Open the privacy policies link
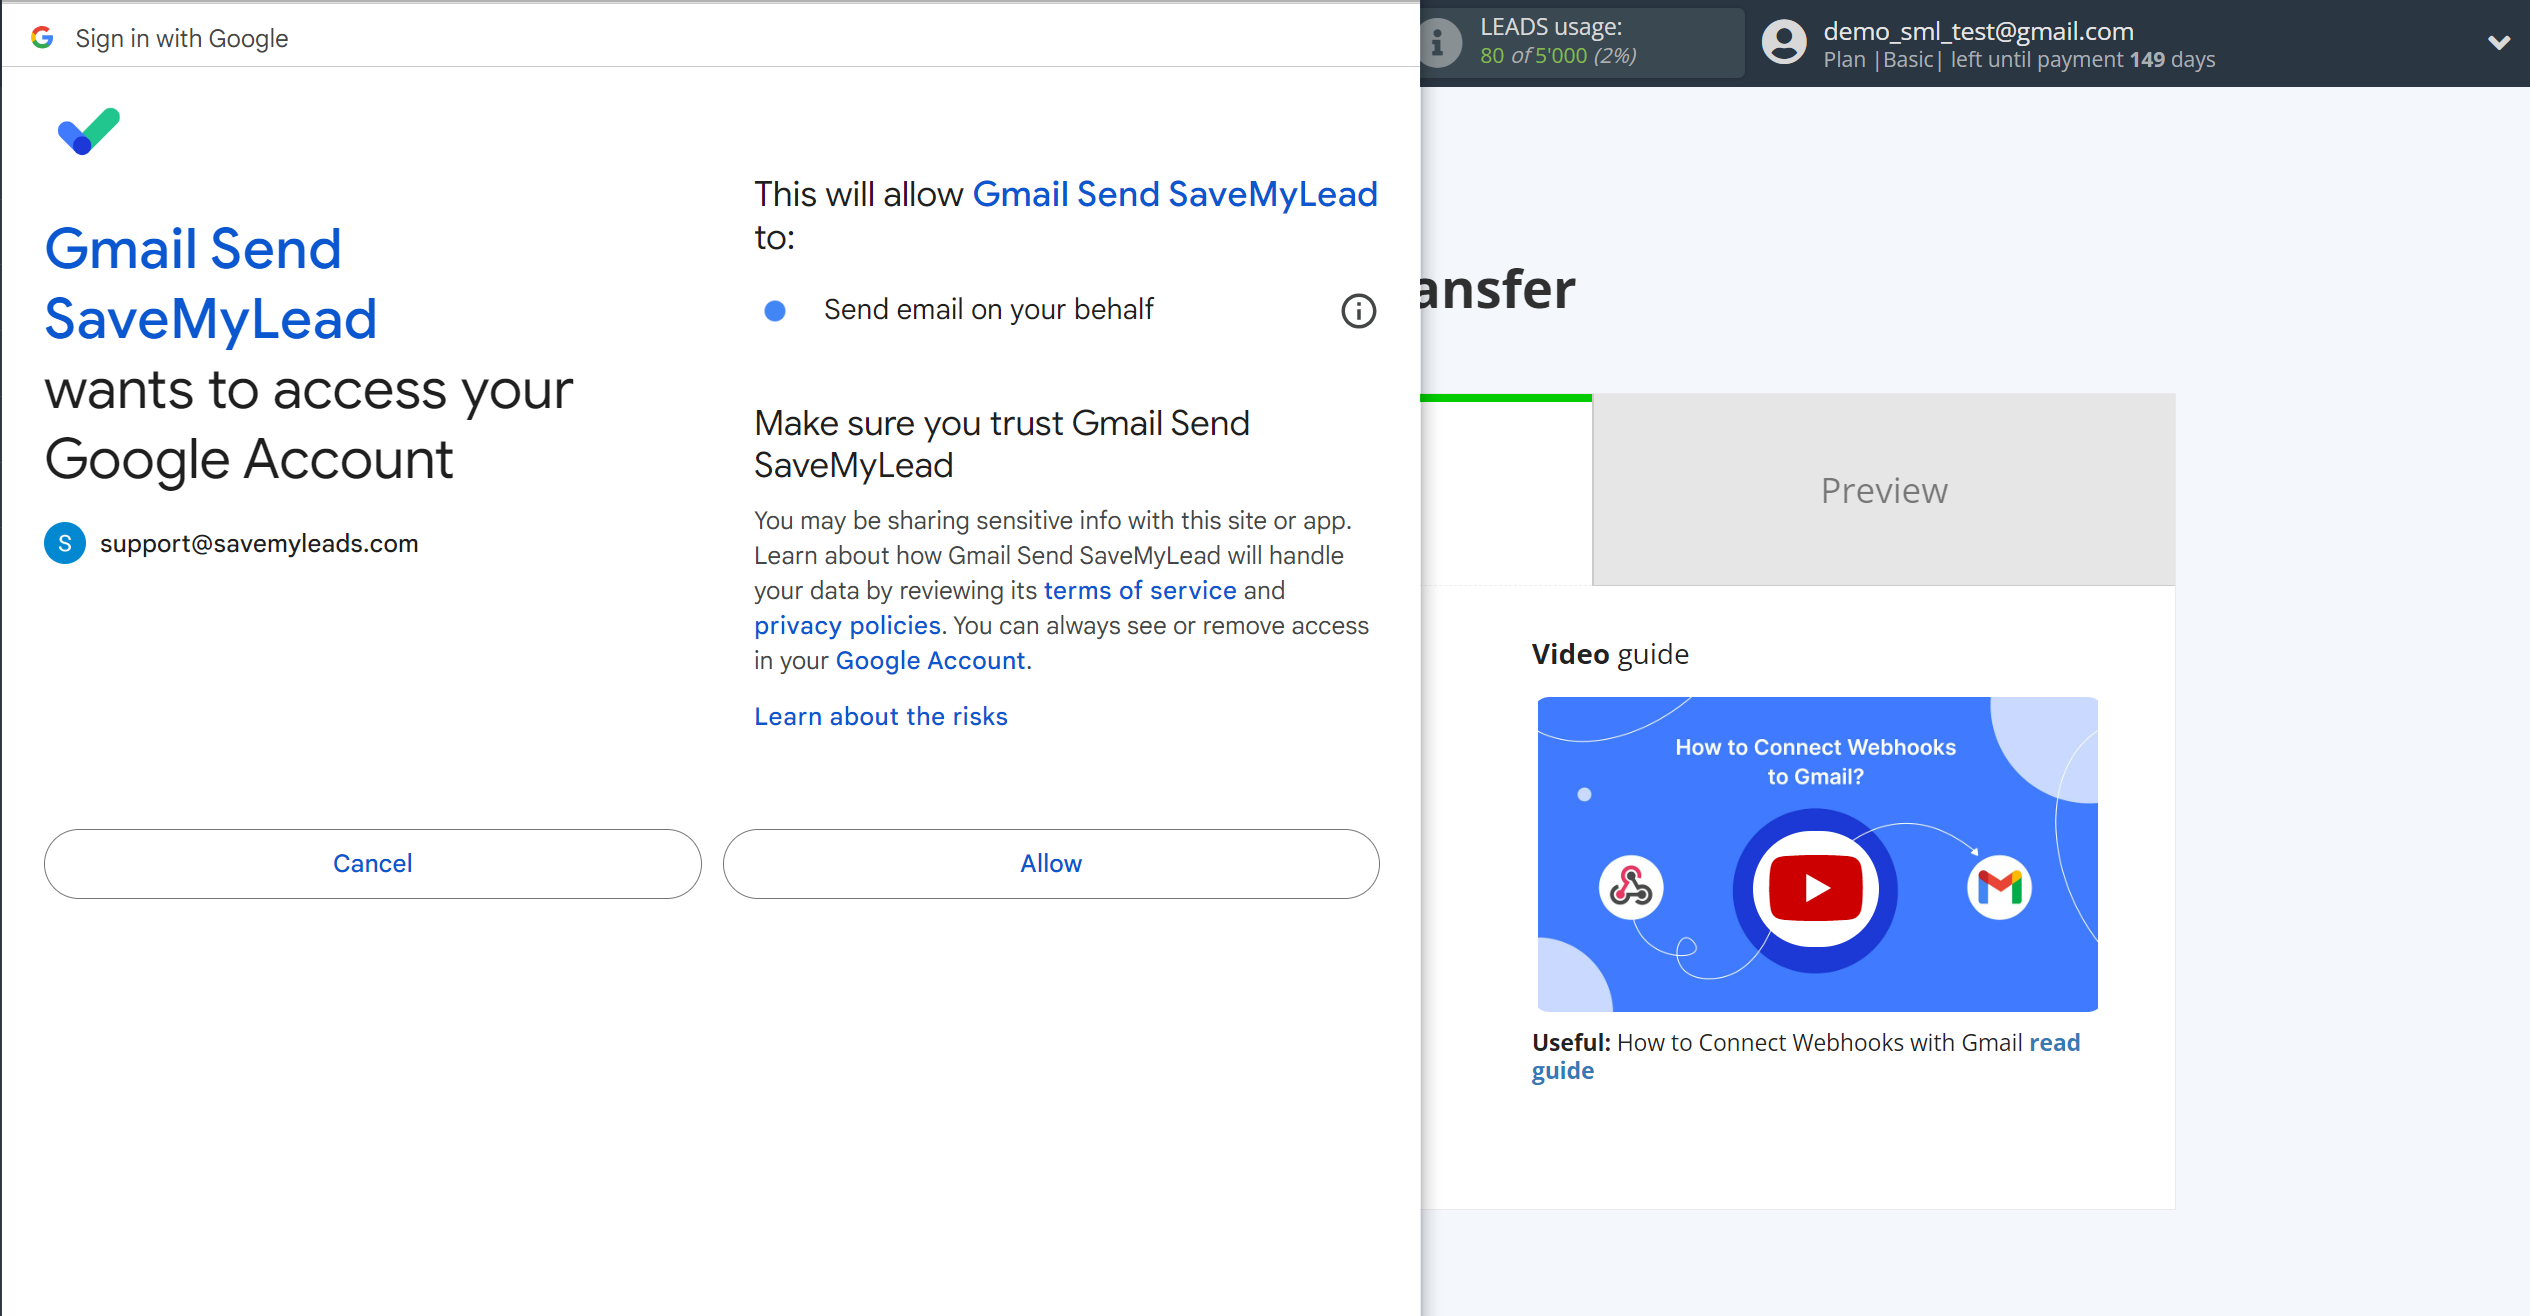This screenshot has width=2530, height=1316. pyautogui.click(x=847, y=626)
